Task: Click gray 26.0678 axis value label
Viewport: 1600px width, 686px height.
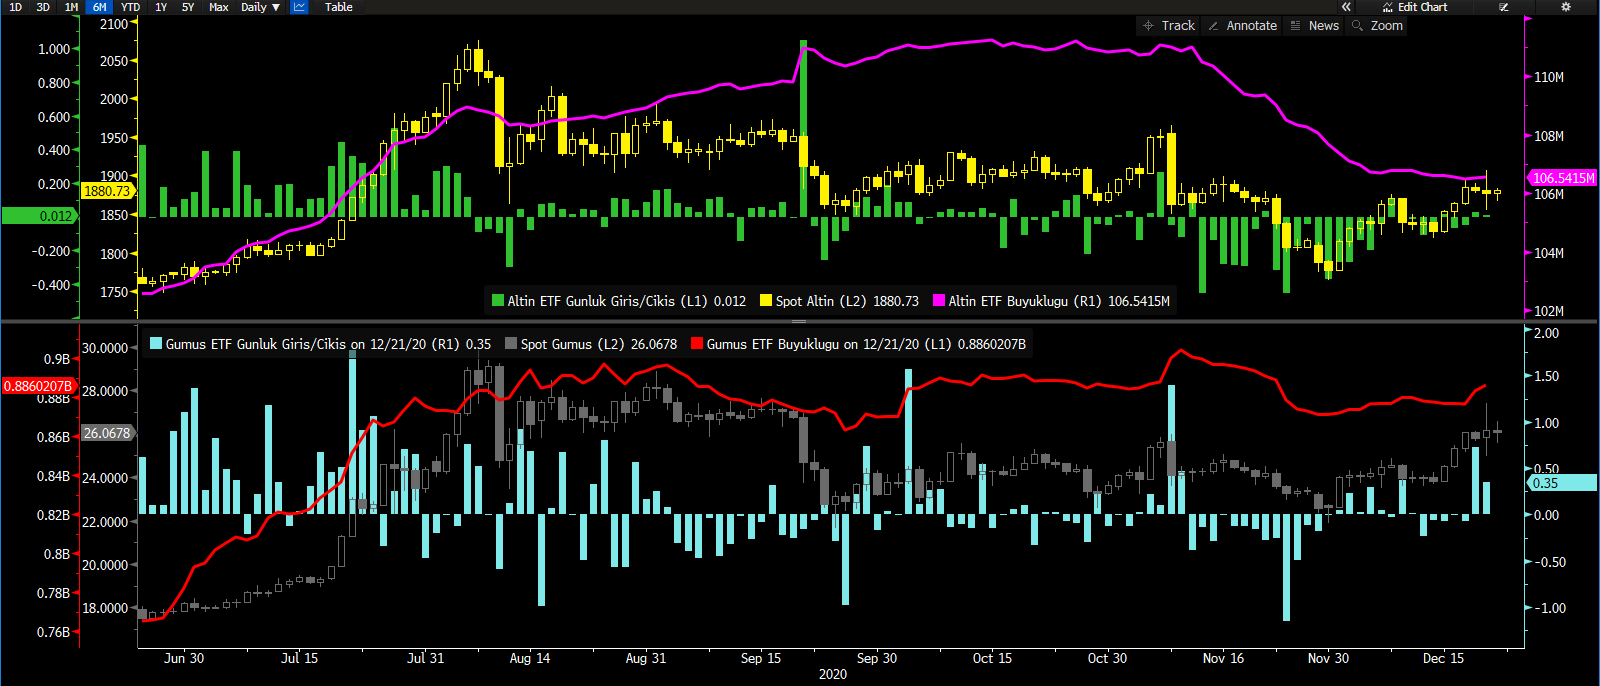Action: [107, 433]
